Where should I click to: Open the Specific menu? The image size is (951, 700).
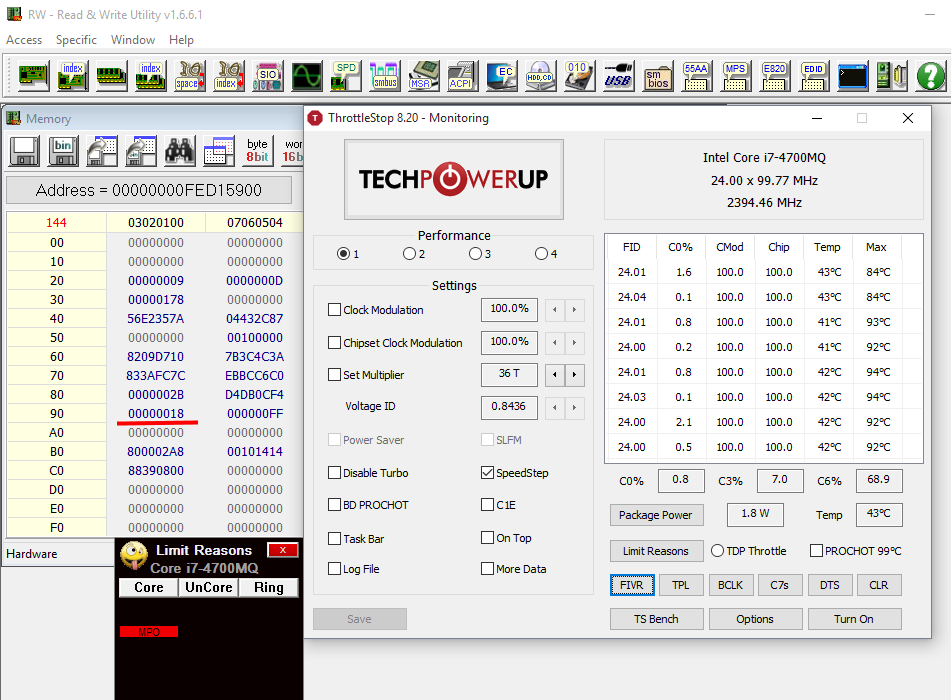76,40
